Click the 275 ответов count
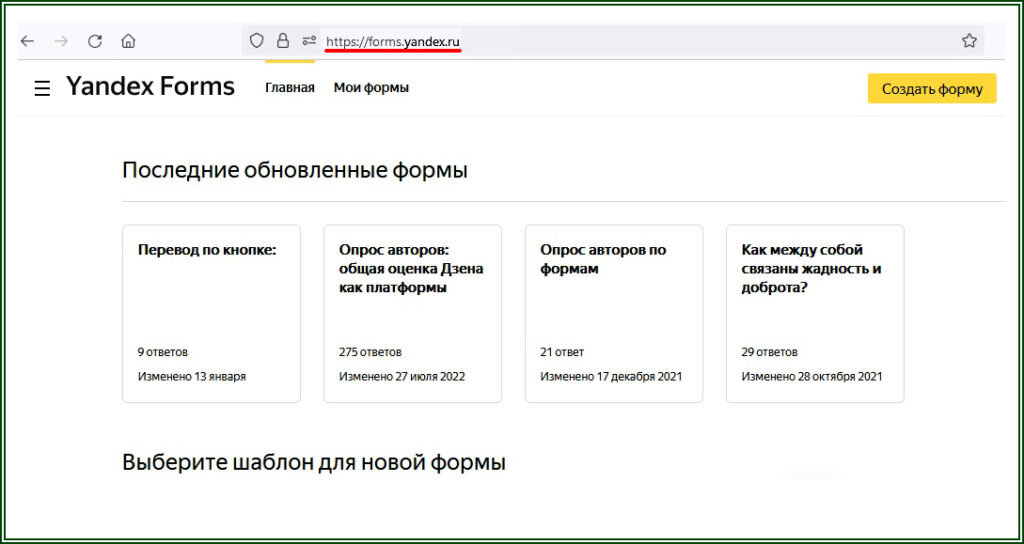The height and width of the screenshot is (544, 1024). (x=370, y=353)
